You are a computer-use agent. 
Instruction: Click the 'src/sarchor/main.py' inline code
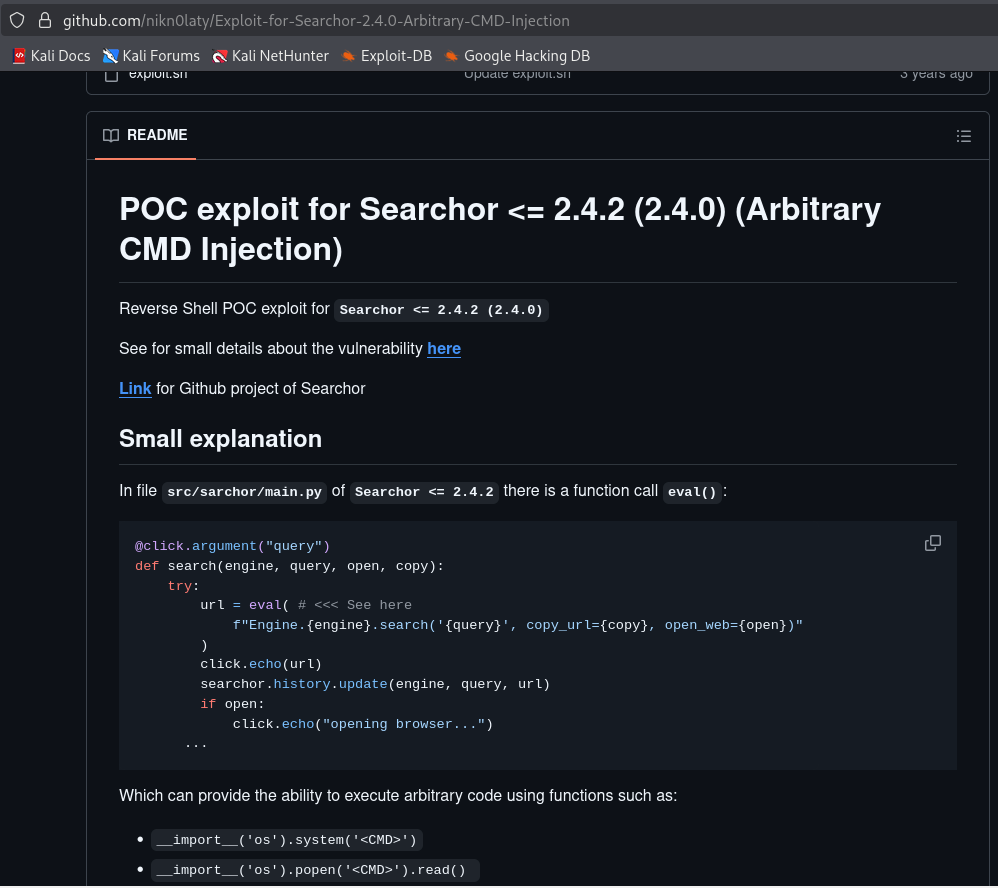click(244, 492)
